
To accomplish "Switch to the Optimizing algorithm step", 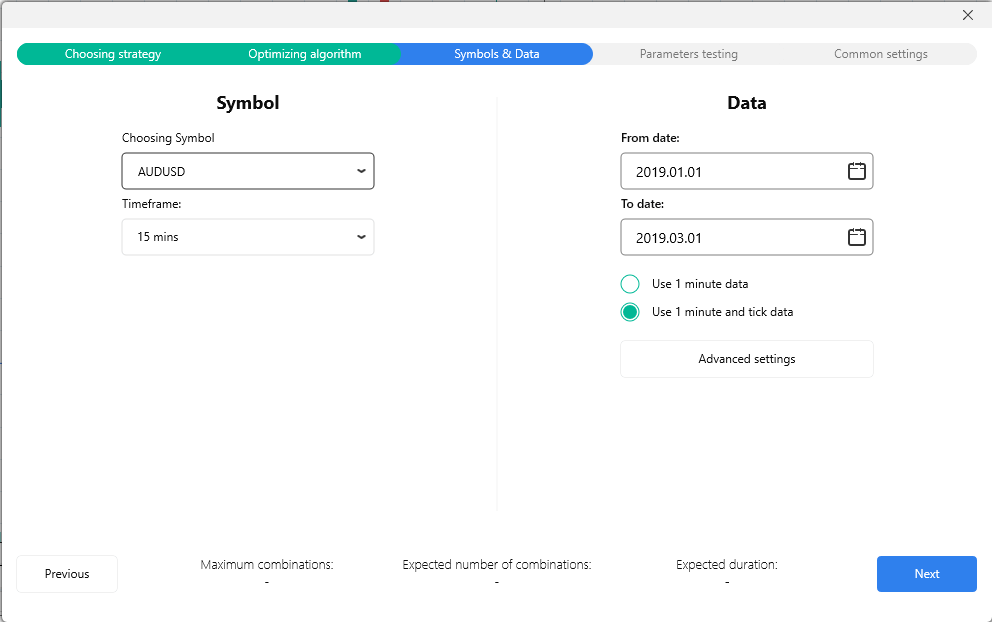I will (305, 54).
